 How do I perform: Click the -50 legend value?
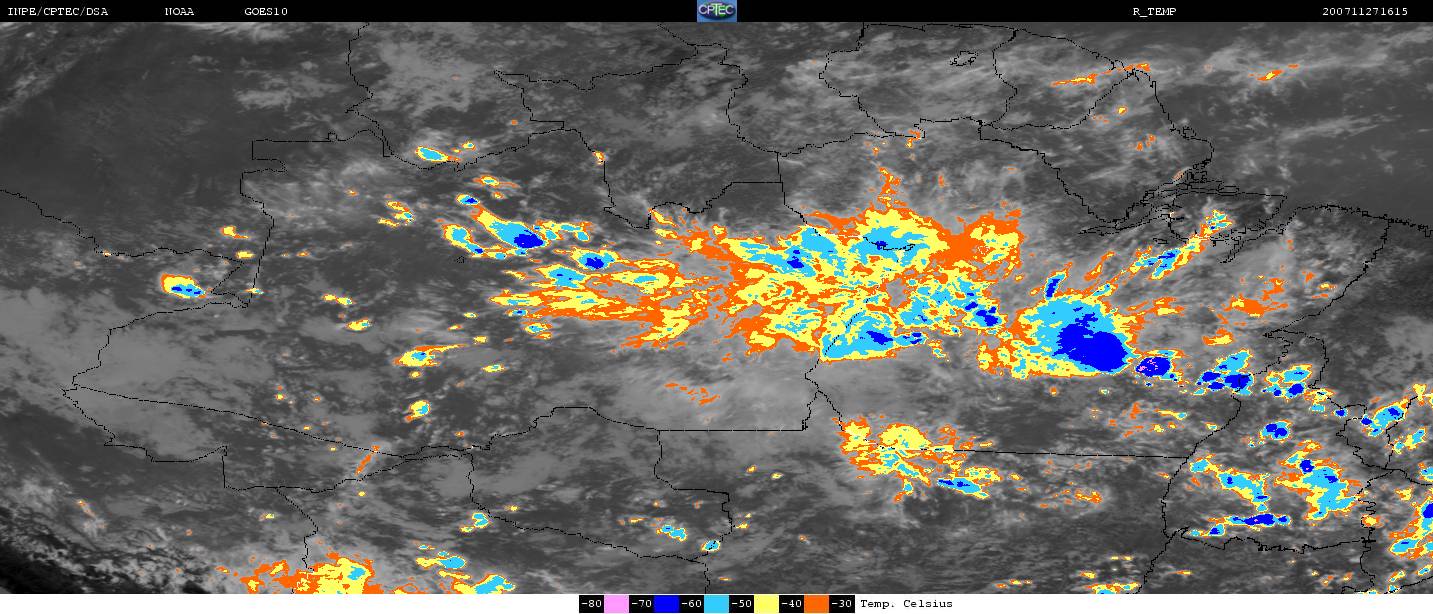pyautogui.click(x=742, y=604)
